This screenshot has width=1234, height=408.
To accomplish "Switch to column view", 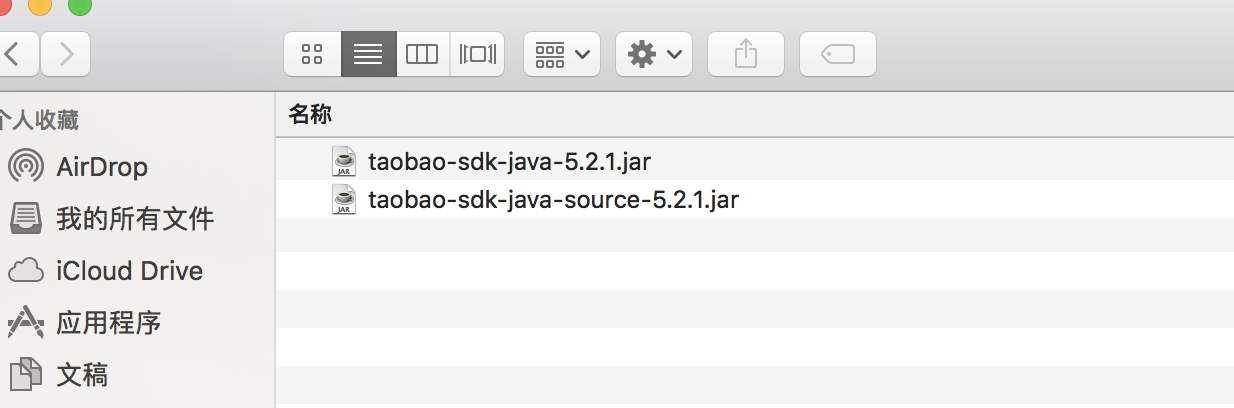I will (x=422, y=54).
